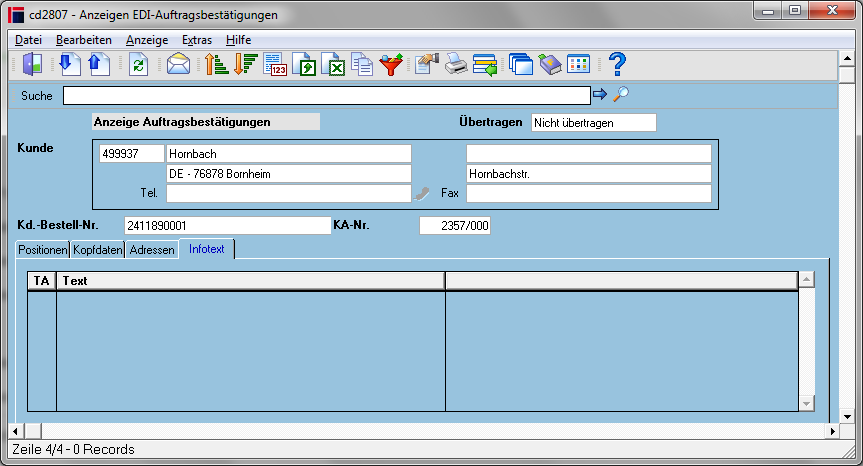
Task: Click the open envelope mail icon
Action: (x=178, y=64)
